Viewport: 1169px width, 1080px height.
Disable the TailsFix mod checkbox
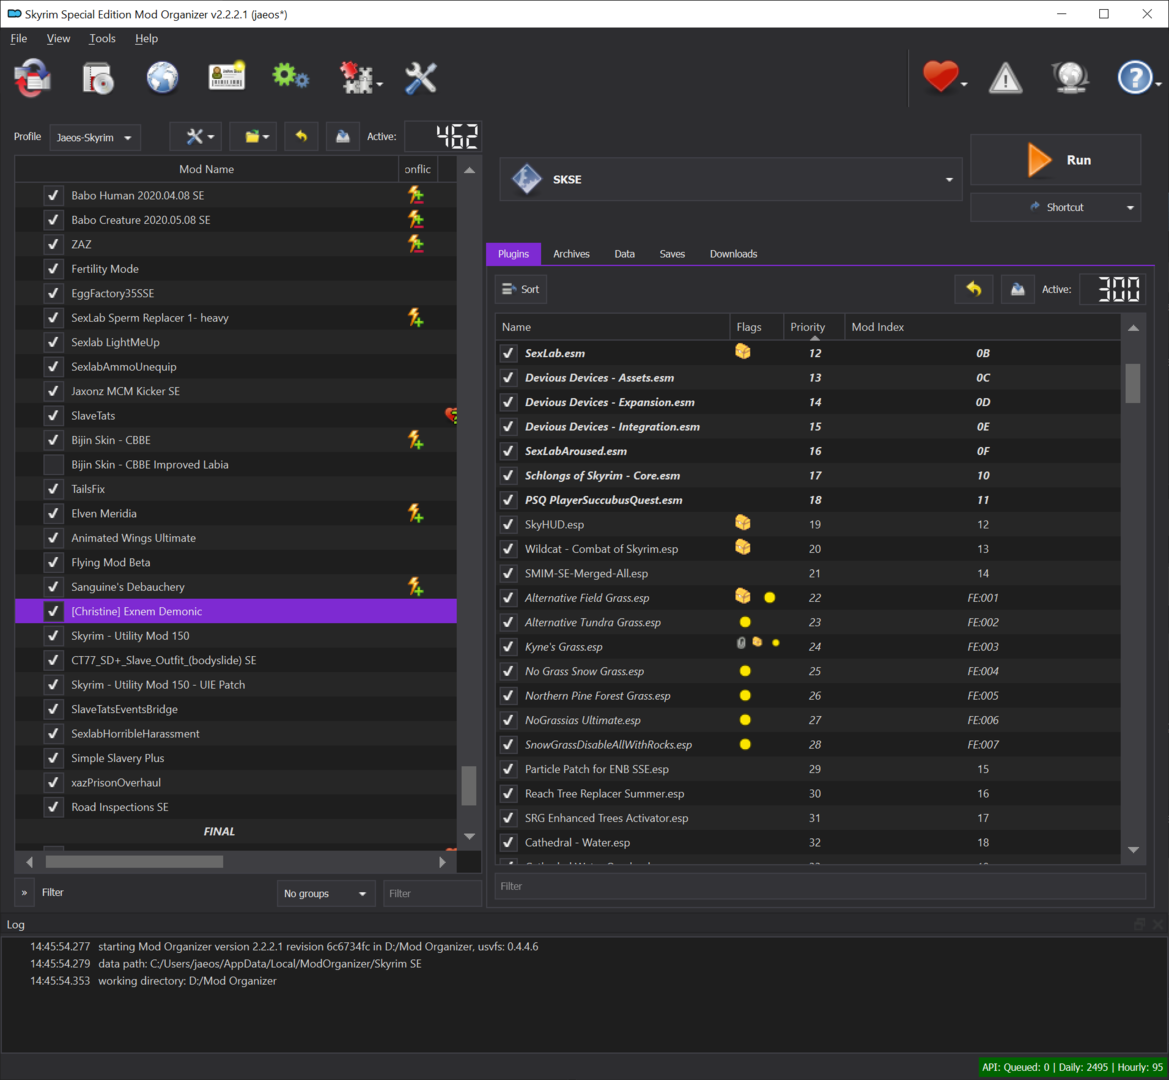[x=53, y=489]
